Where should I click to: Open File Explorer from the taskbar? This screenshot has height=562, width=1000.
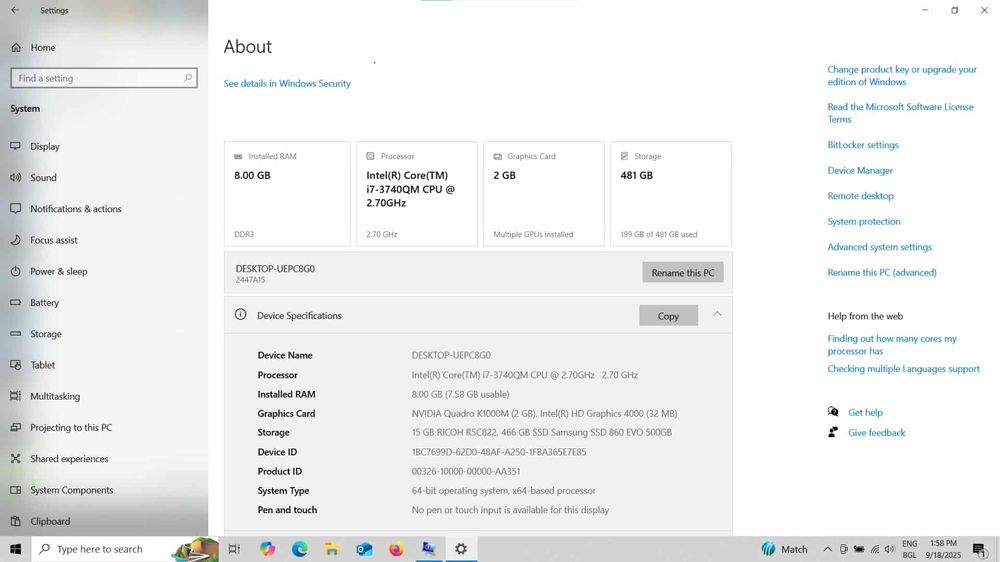[x=332, y=549]
